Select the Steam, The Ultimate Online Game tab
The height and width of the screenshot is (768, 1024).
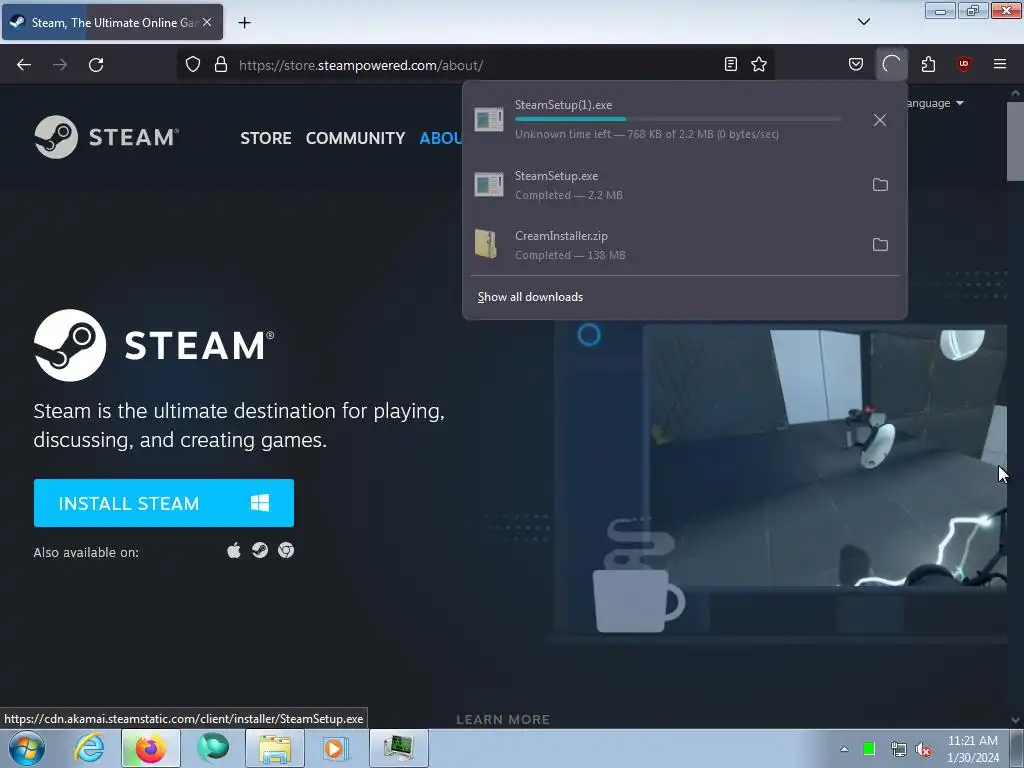click(112, 22)
